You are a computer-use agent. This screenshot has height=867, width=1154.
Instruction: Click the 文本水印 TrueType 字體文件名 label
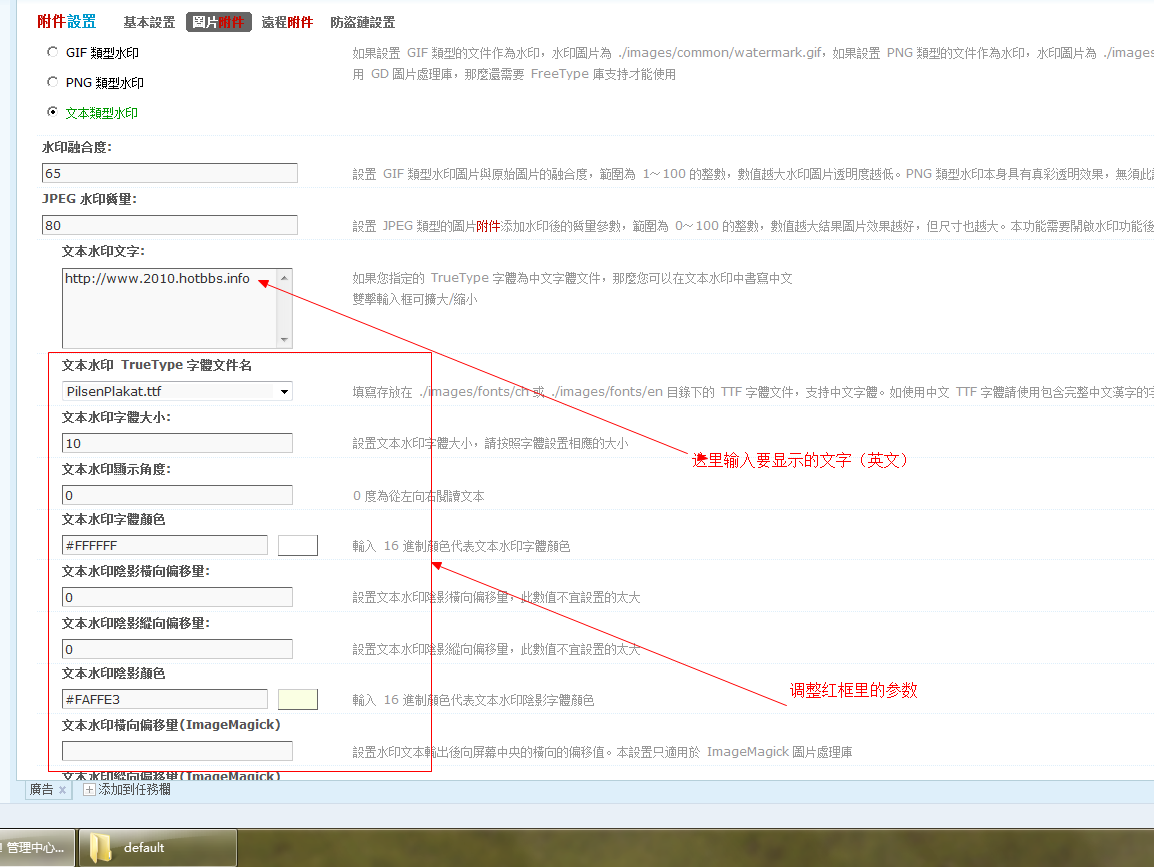[157, 365]
